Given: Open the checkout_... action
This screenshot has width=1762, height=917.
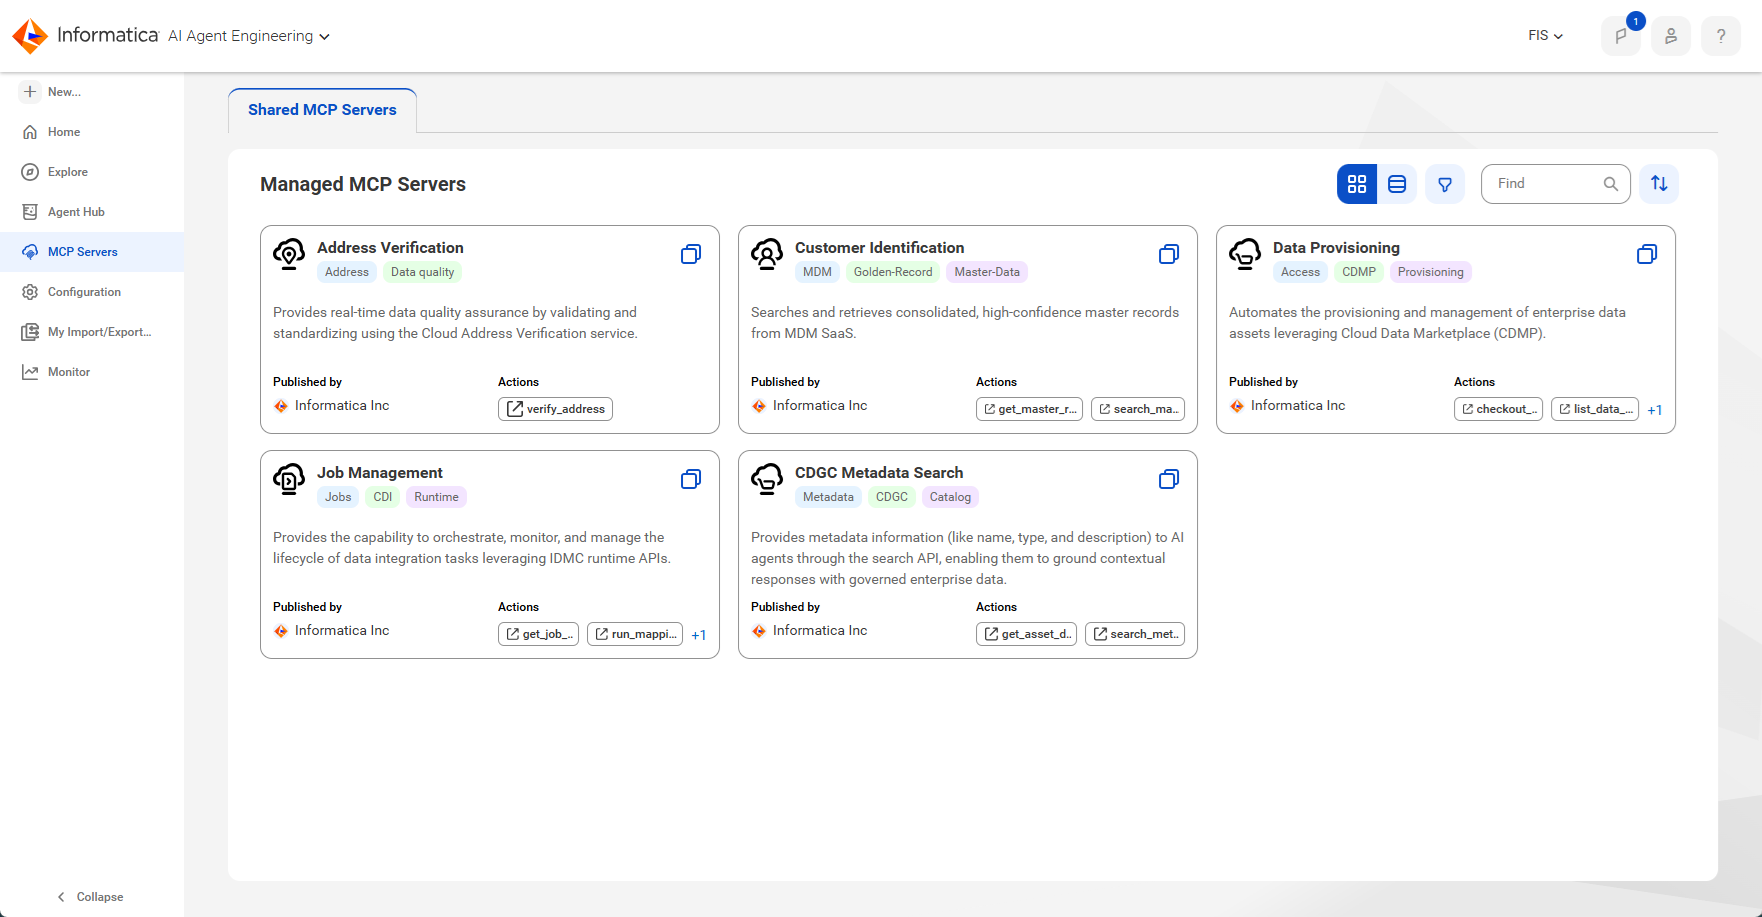Looking at the screenshot, I should [x=1498, y=409].
